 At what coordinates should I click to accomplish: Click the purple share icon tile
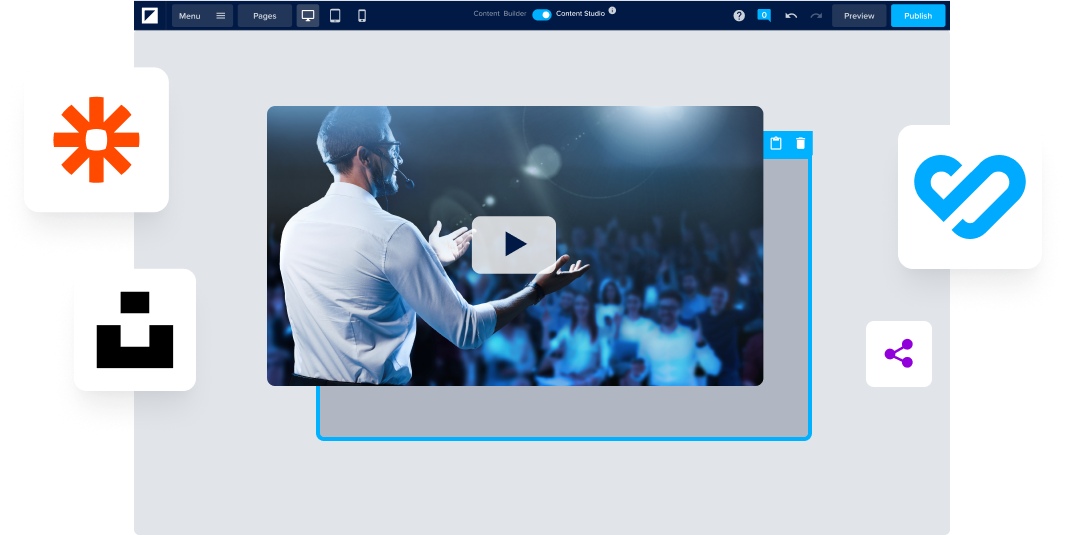[x=898, y=354]
